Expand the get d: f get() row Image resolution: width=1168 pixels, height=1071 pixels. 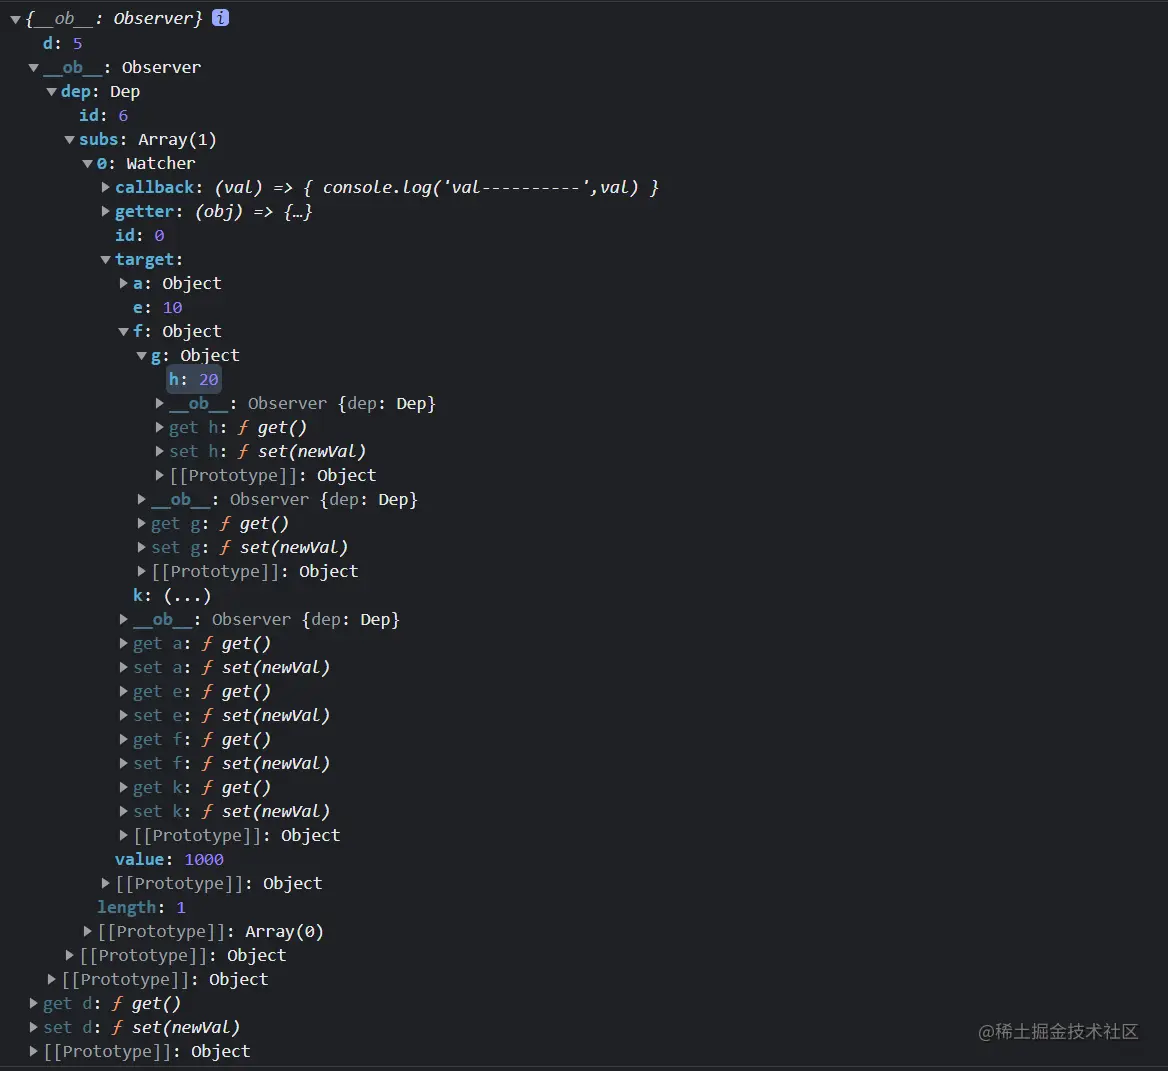(x=34, y=1004)
